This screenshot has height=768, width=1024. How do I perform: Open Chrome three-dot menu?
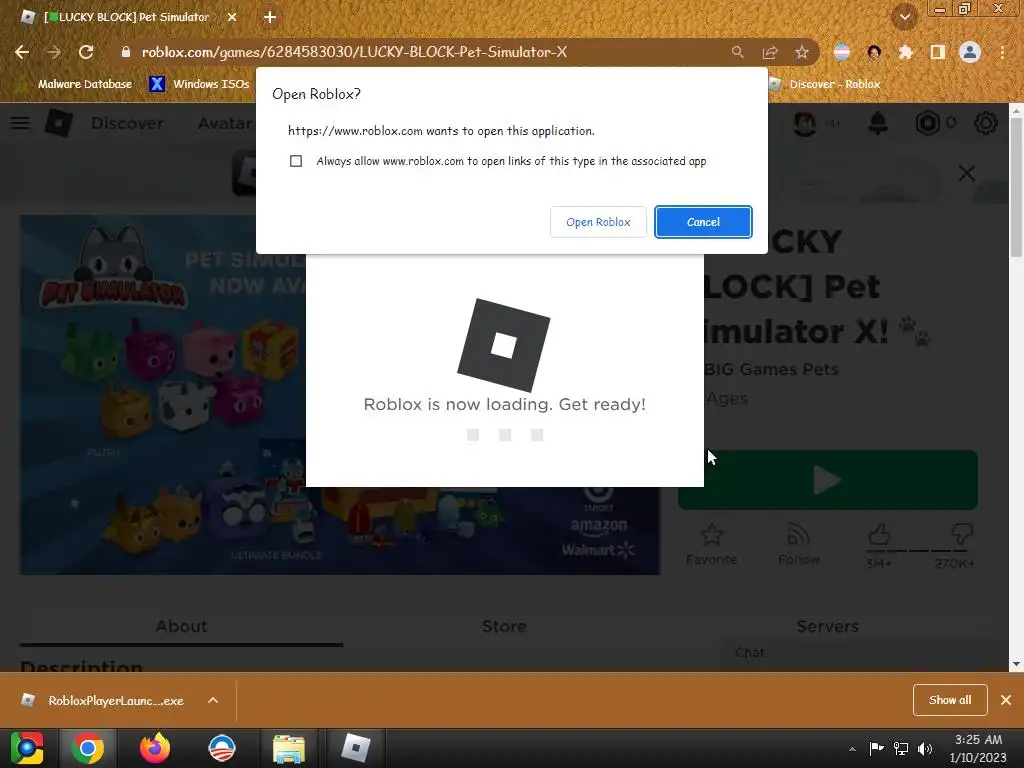click(1002, 52)
